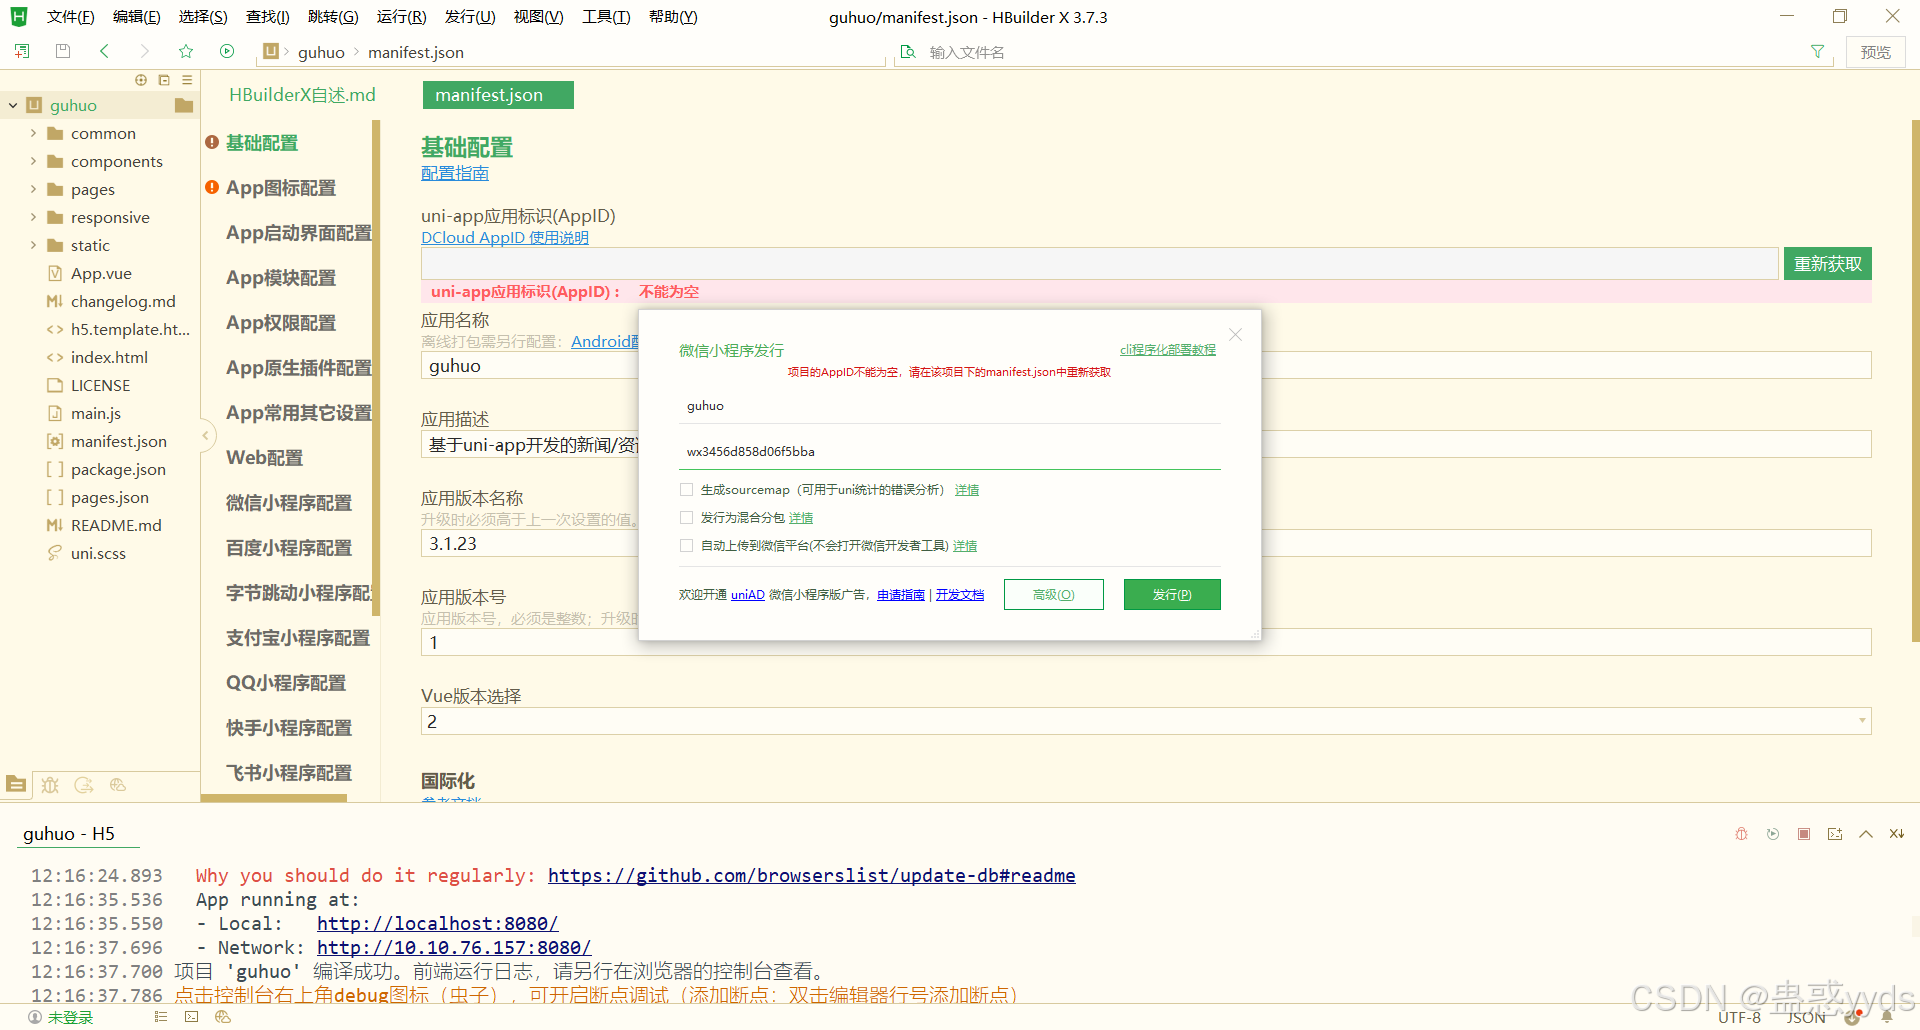Click the 高级(O) advanced button
Screen dimensions: 1920x1030
click(1053, 594)
